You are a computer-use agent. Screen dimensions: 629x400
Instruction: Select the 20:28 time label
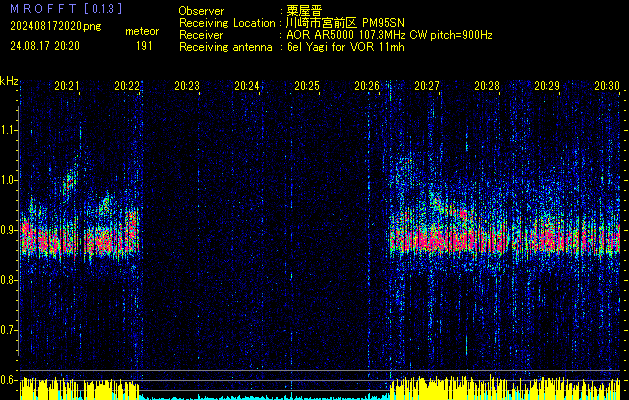point(487,87)
